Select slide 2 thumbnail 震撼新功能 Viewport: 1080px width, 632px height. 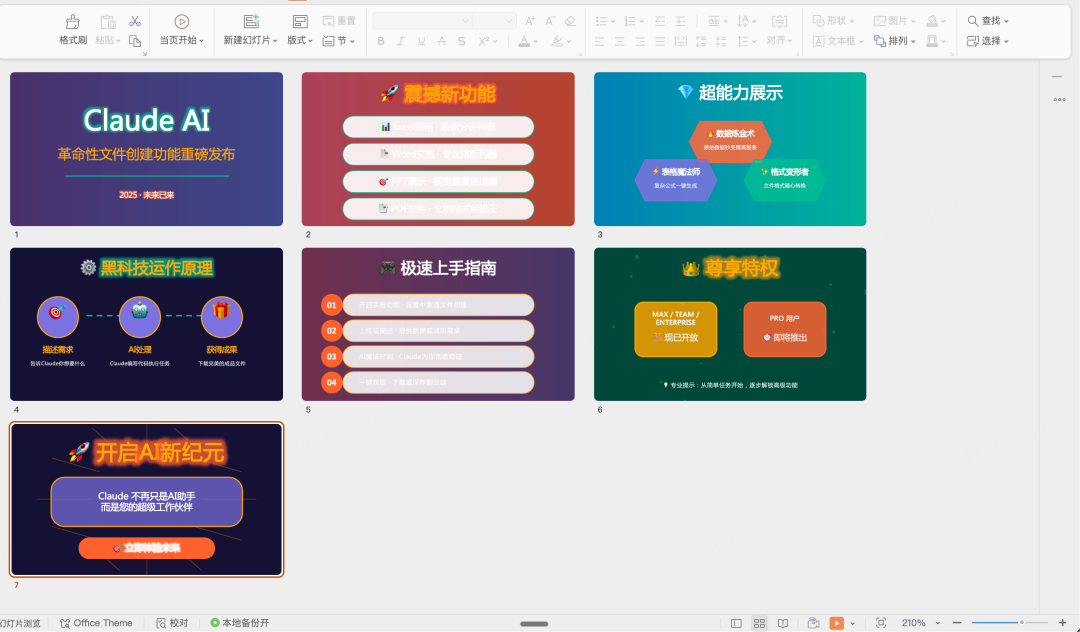[x=438, y=149]
